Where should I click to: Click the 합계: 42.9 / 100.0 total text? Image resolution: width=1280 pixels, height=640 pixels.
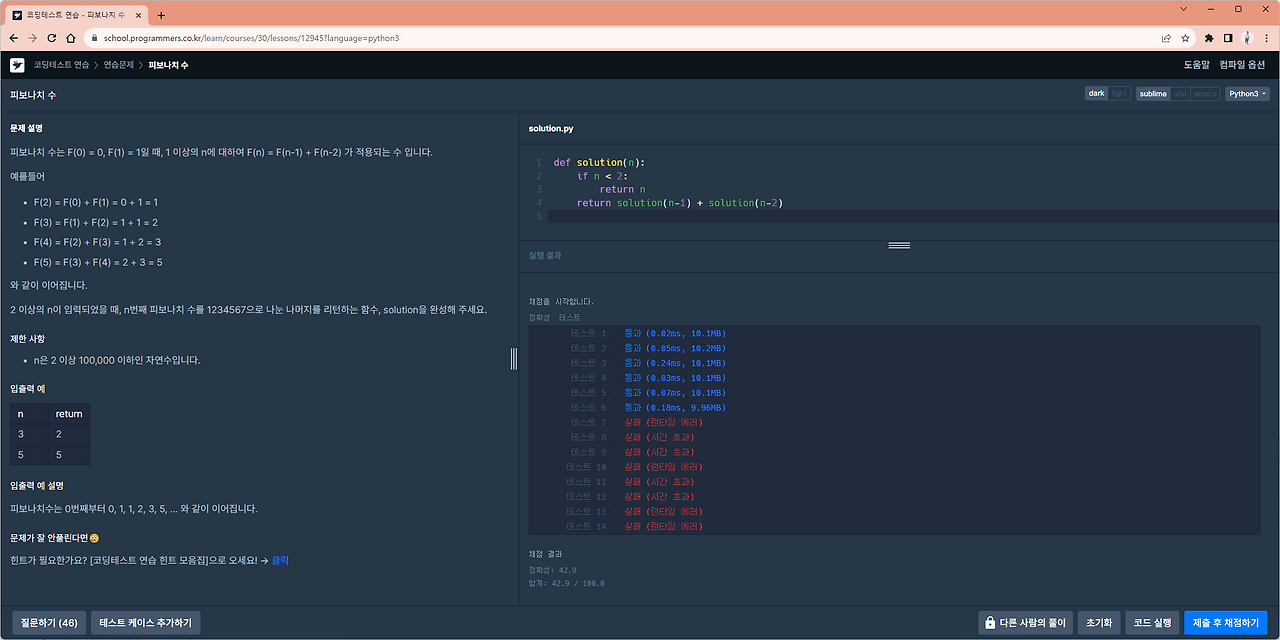pos(566,583)
